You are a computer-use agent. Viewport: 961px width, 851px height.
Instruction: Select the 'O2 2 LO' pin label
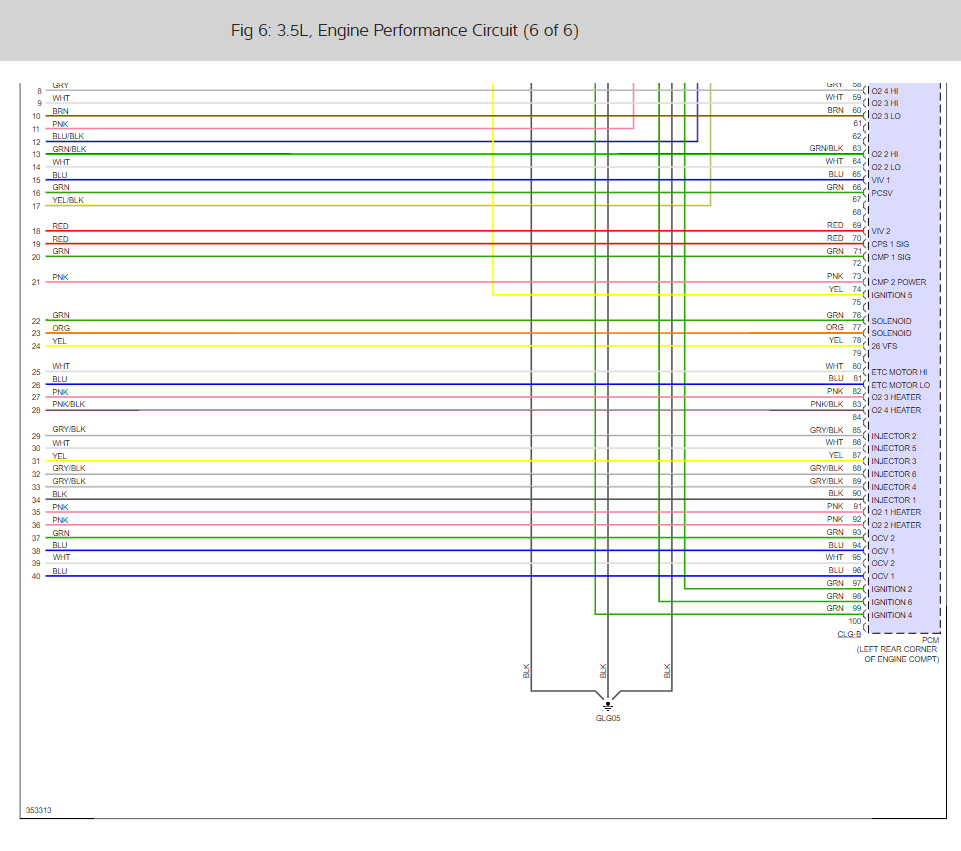[886, 167]
